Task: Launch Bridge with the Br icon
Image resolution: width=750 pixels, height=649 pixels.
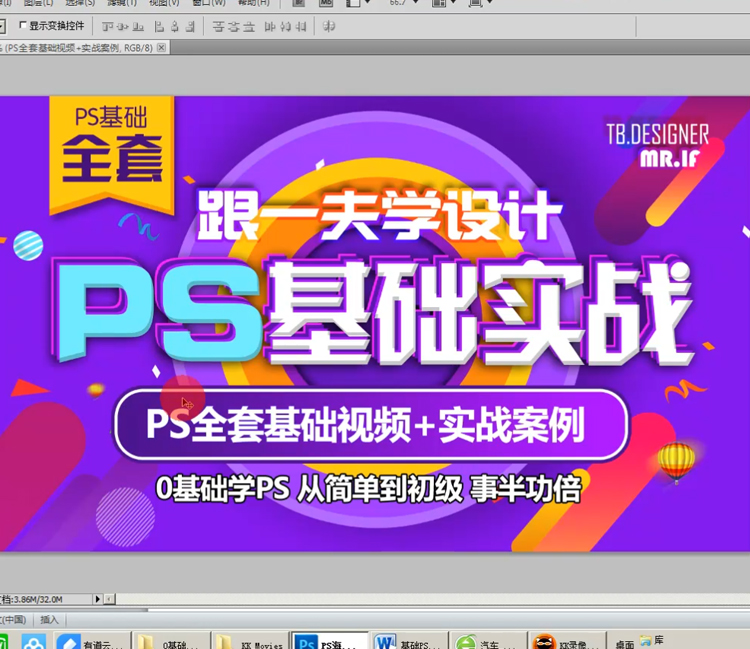Action: pos(298,3)
